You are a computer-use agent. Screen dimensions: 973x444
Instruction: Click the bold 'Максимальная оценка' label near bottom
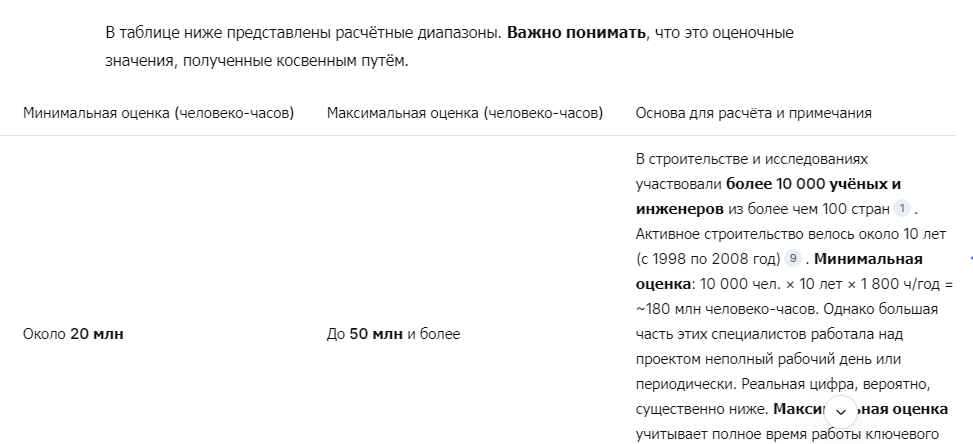click(x=861, y=409)
